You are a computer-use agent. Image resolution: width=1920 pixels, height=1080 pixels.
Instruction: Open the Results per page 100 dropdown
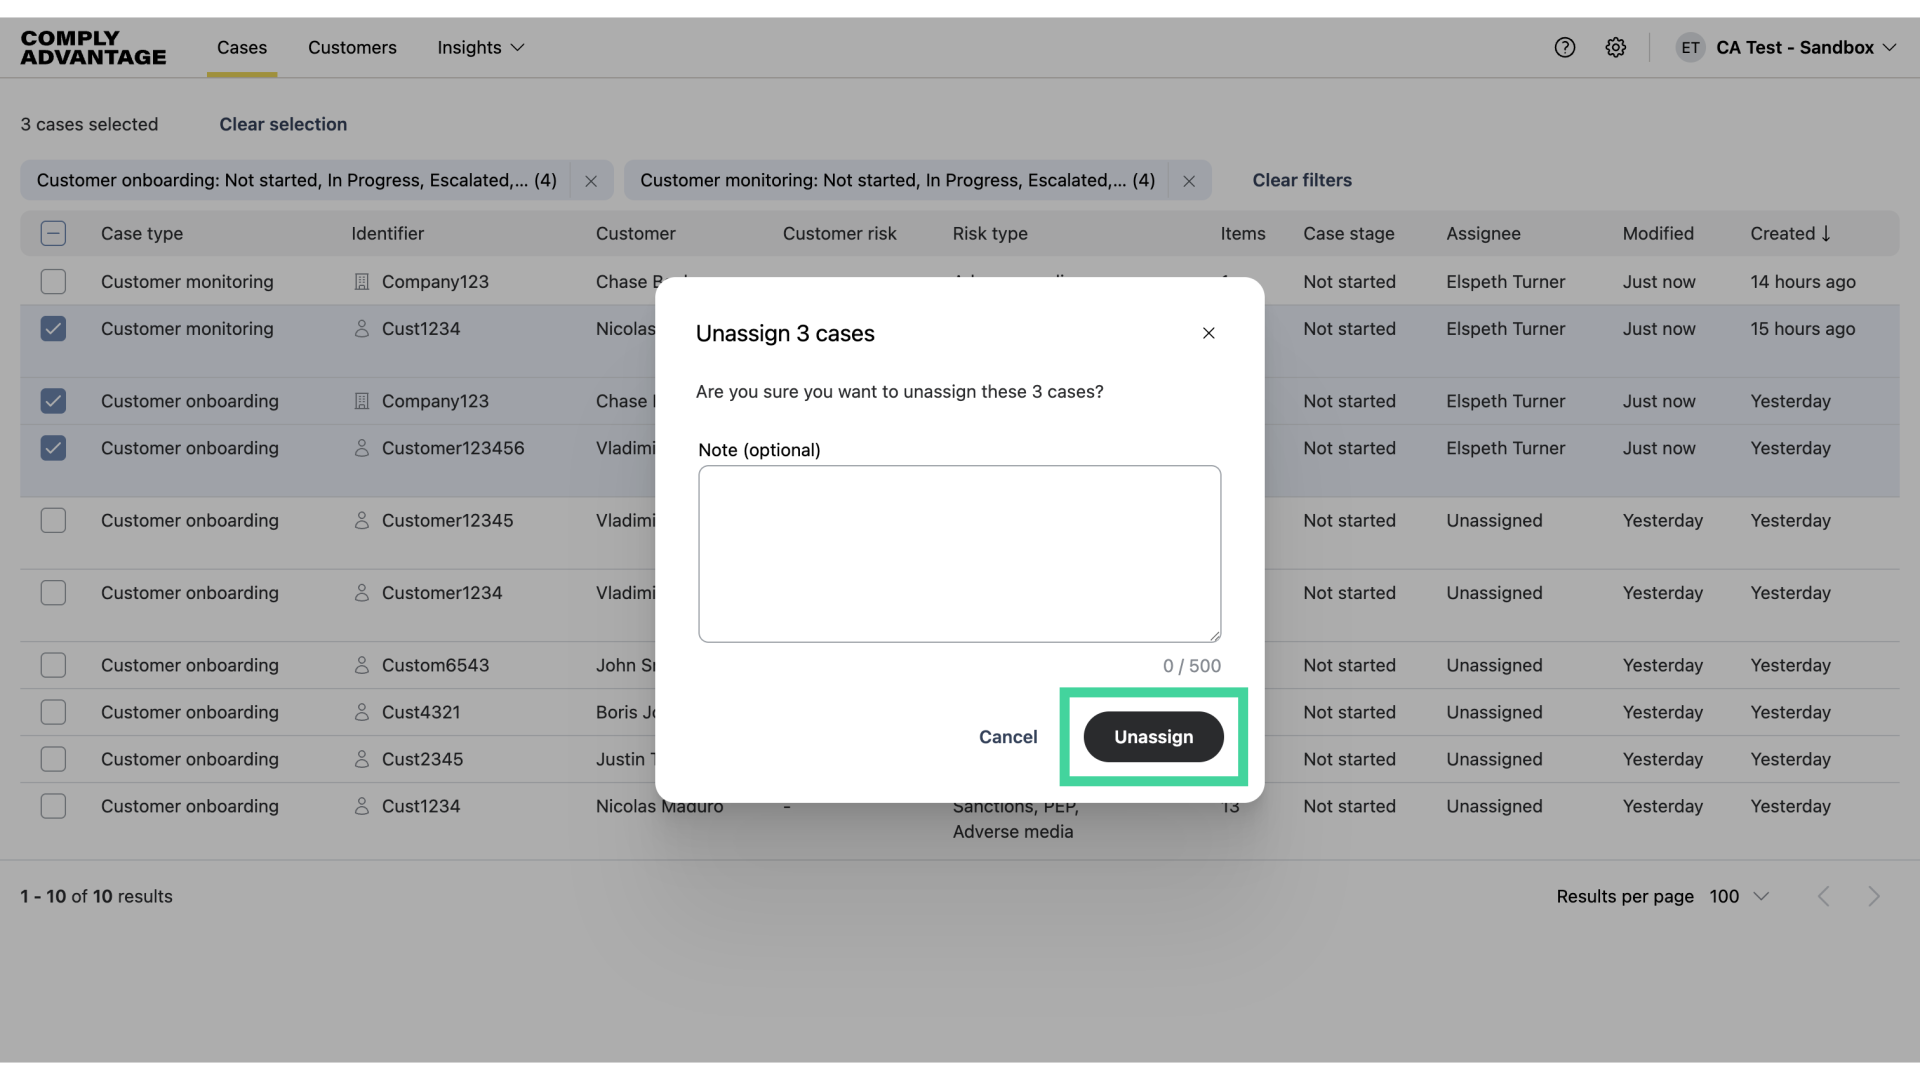click(x=1739, y=897)
